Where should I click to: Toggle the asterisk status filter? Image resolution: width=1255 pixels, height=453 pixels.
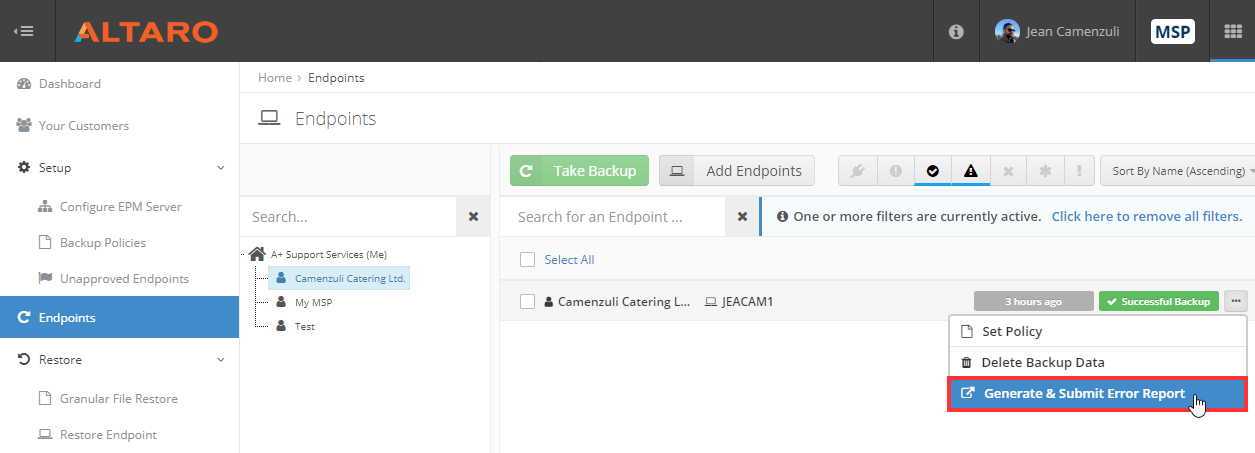click(x=1045, y=171)
